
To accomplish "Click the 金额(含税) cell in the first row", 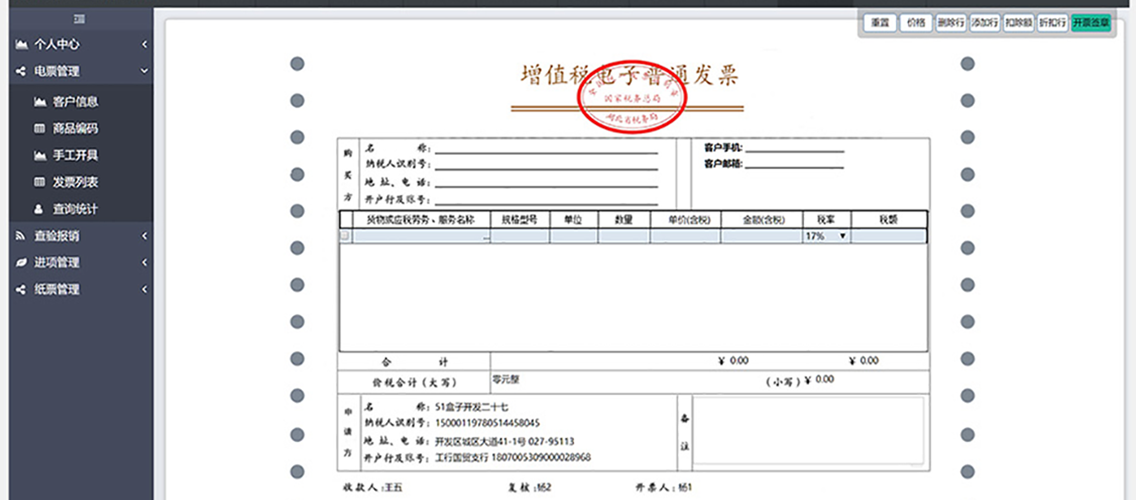I will click(x=761, y=236).
